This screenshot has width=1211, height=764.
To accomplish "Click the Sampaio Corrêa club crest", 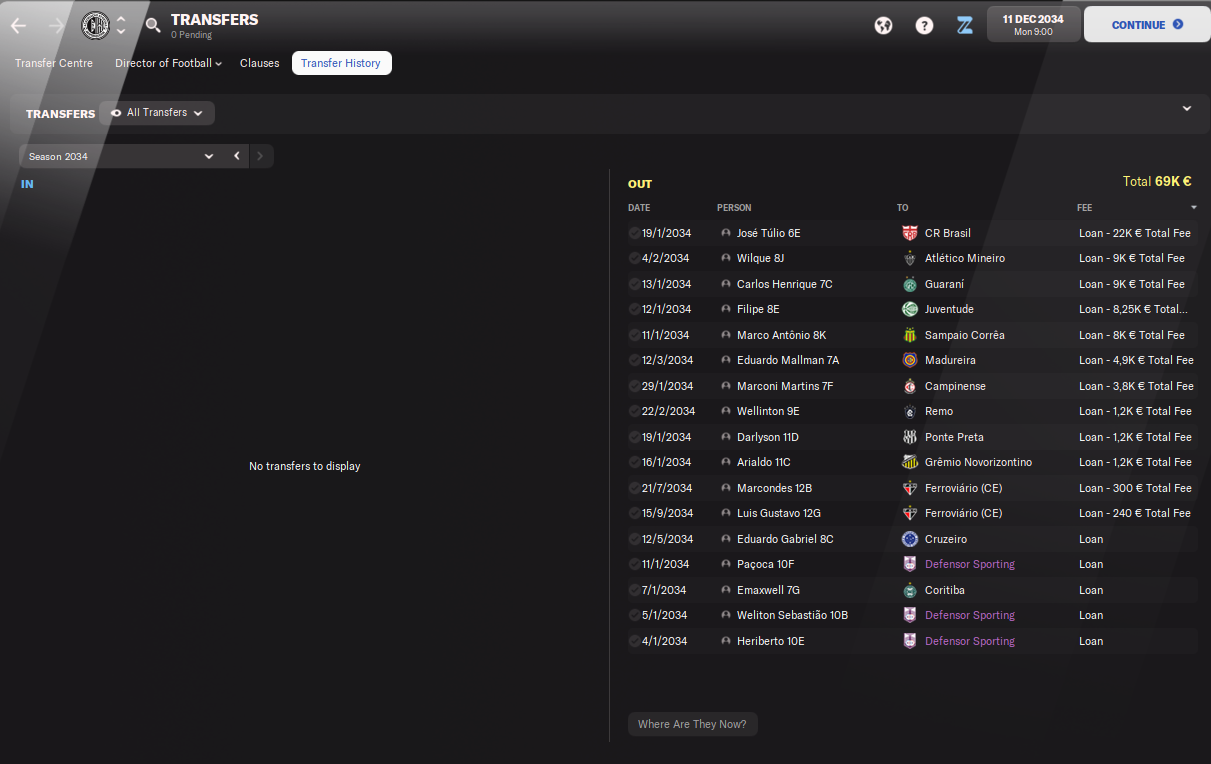I will click(910, 335).
